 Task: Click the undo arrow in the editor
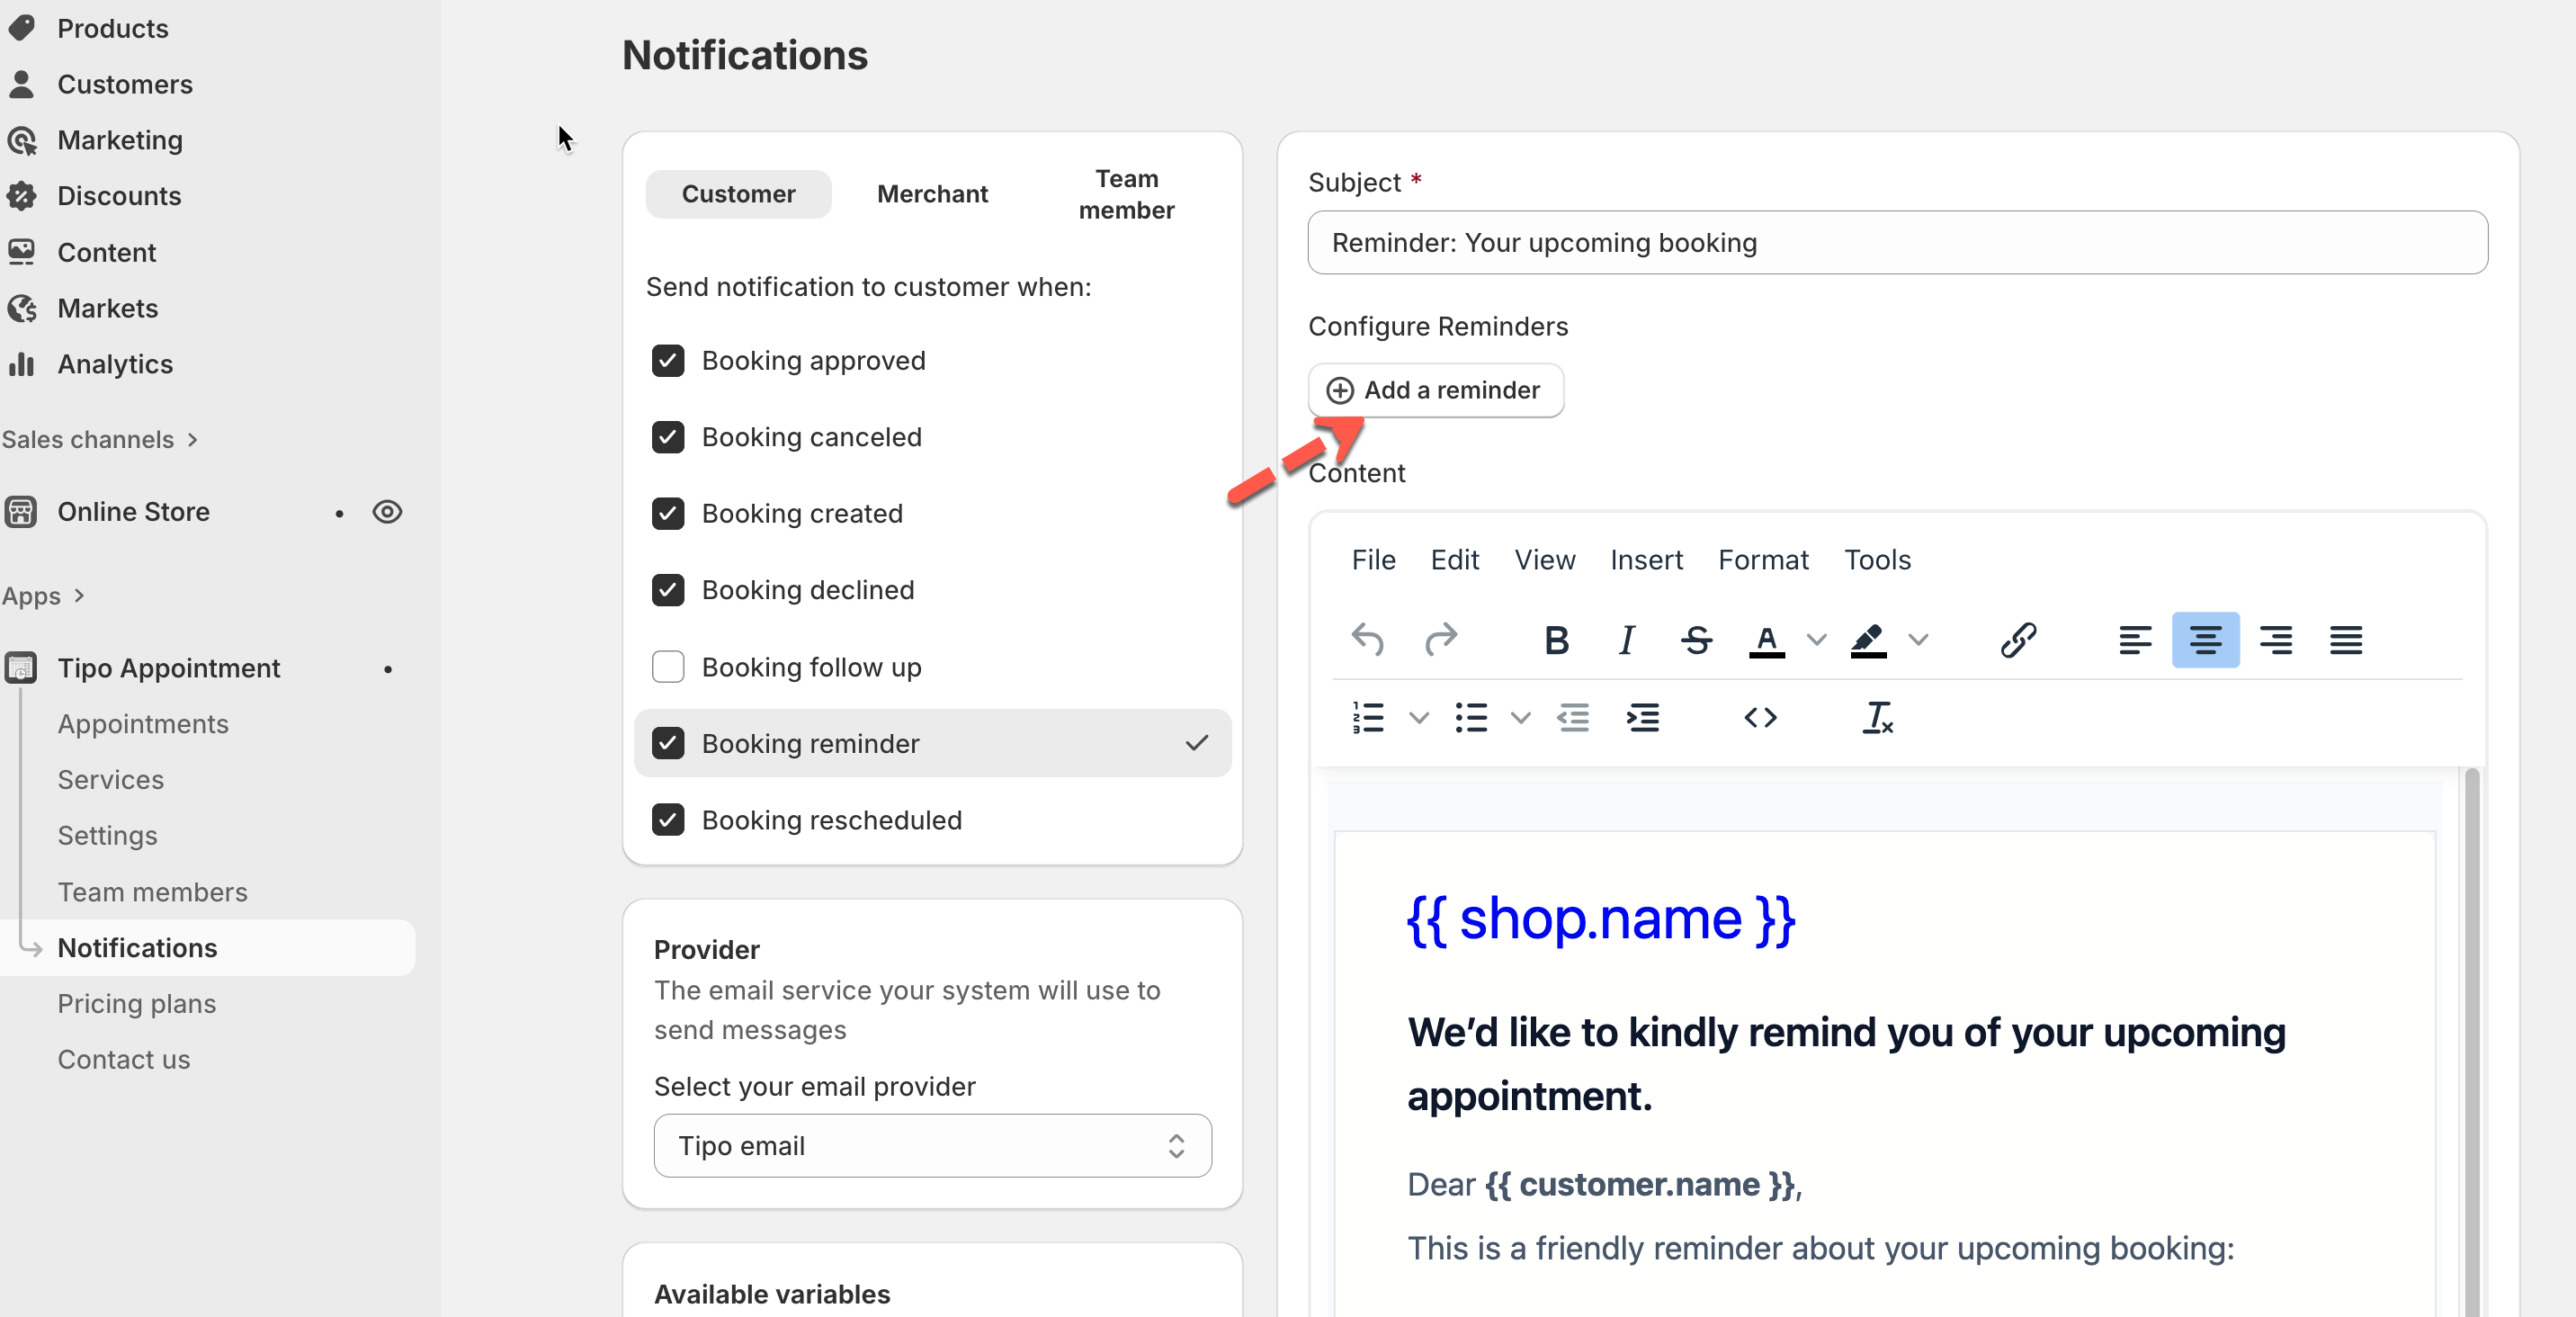tap(1367, 640)
